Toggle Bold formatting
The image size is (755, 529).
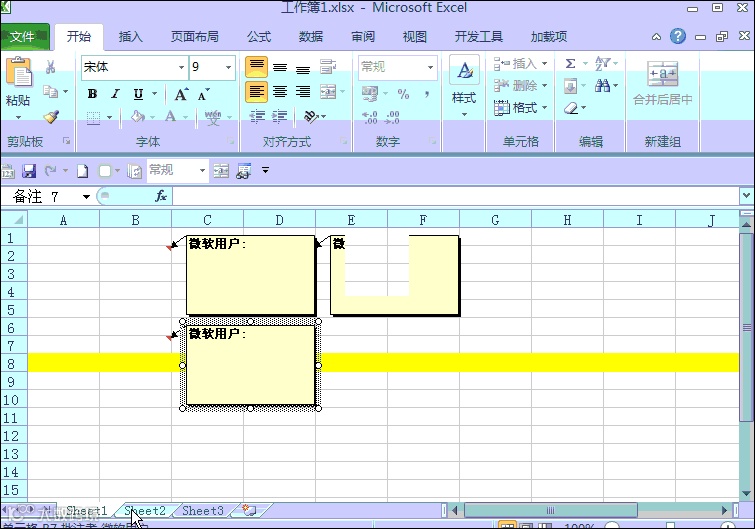(x=92, y=94)
